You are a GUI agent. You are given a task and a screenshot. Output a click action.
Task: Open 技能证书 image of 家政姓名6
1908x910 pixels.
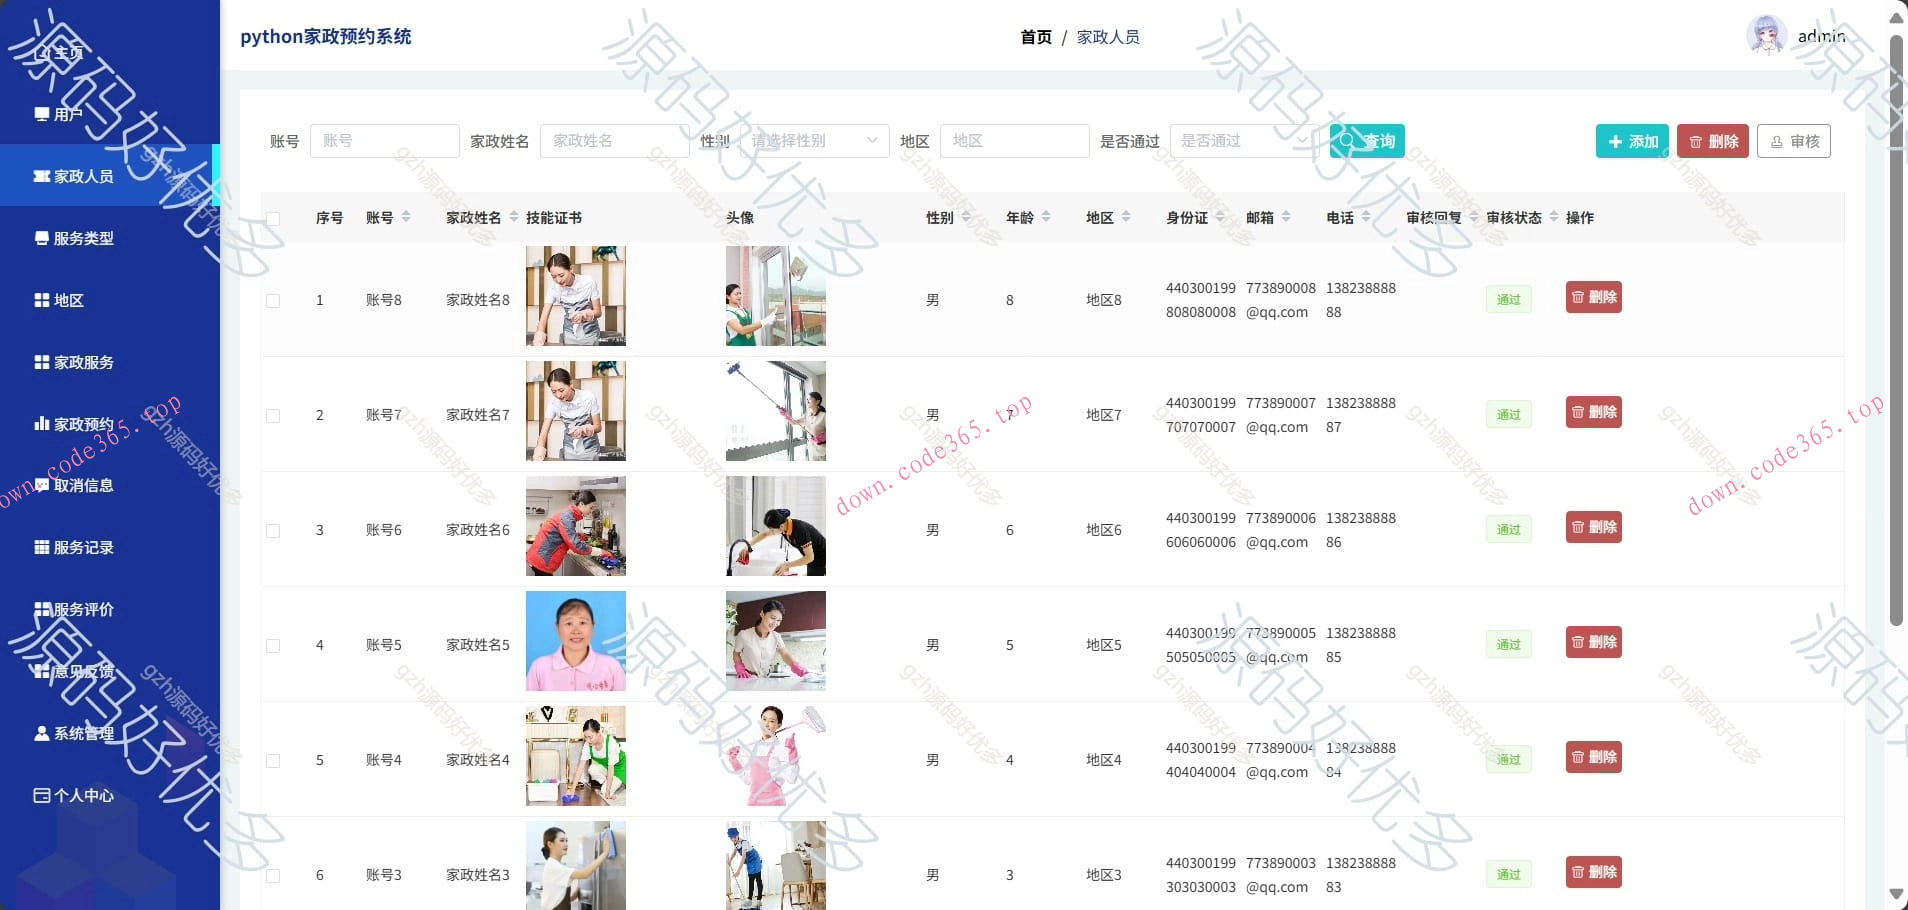(x=576, y=526)
